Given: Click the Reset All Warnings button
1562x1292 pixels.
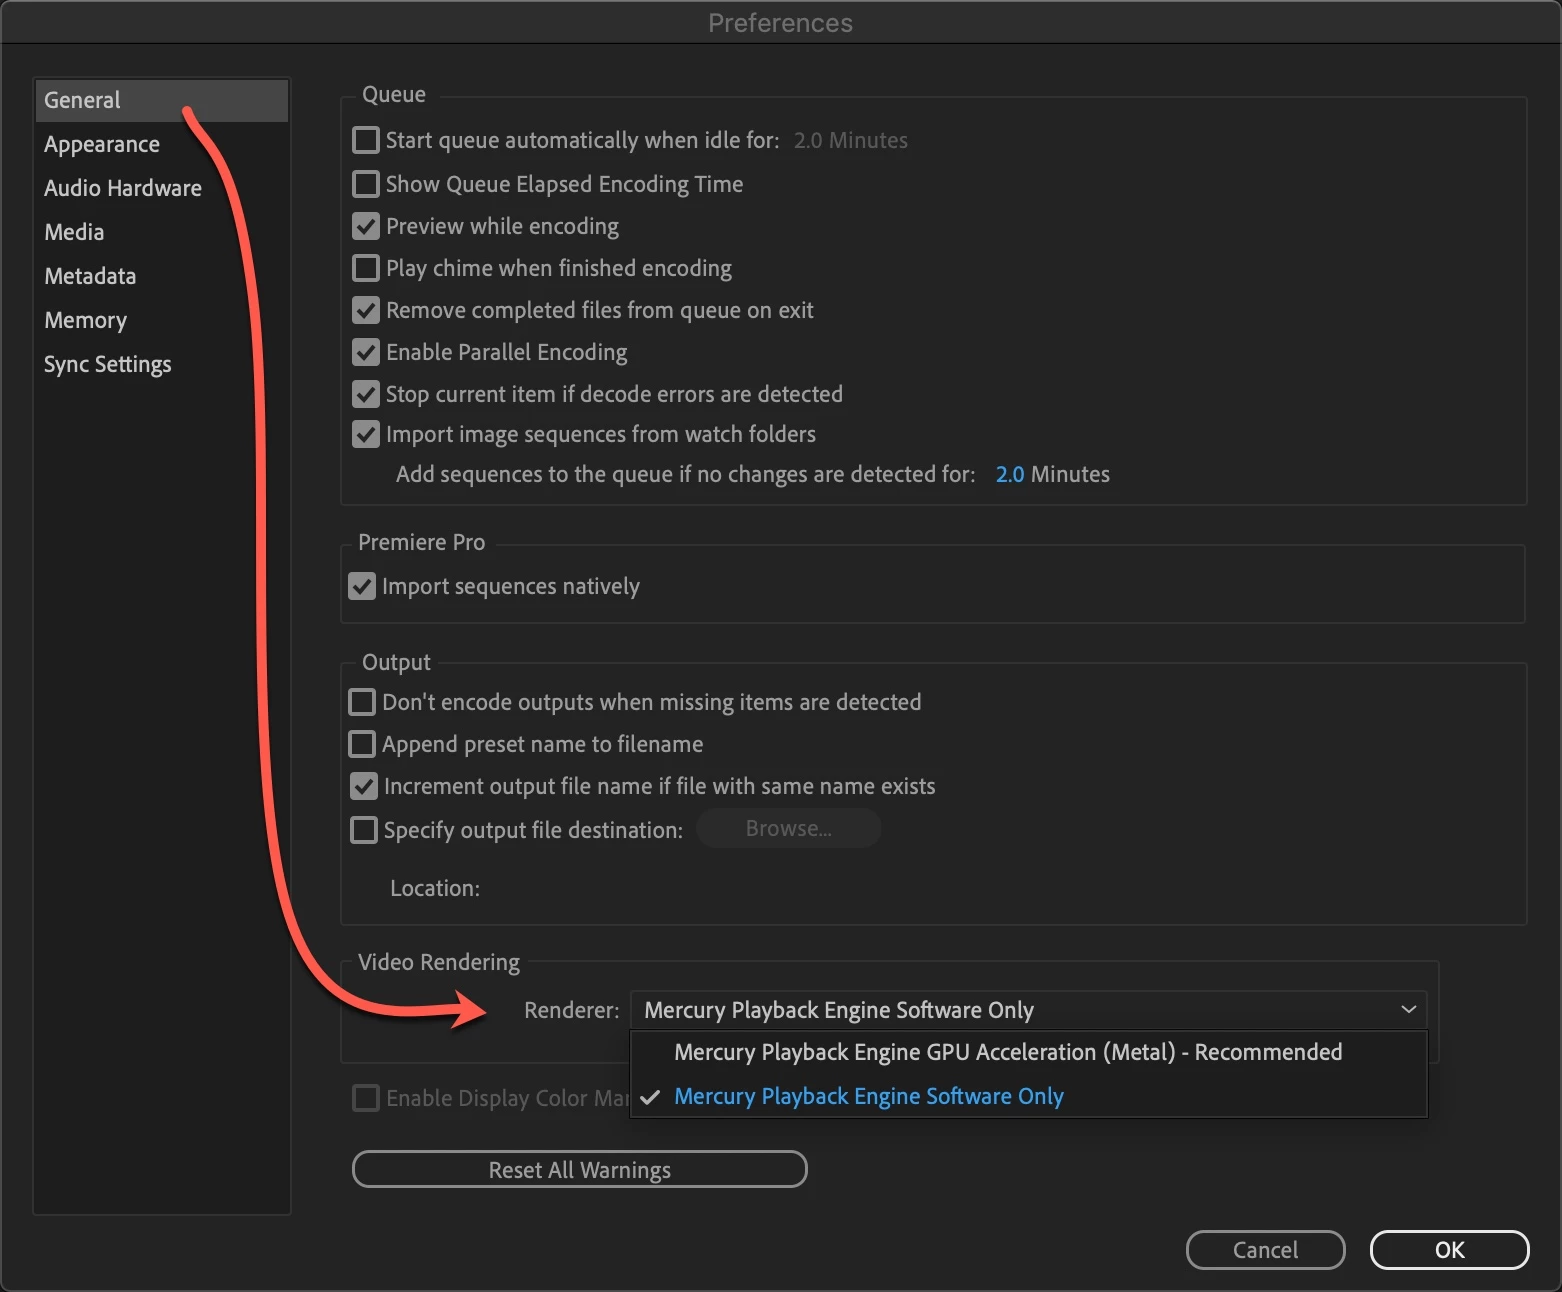Looking at the screenshot, I should click(580, 1170).
